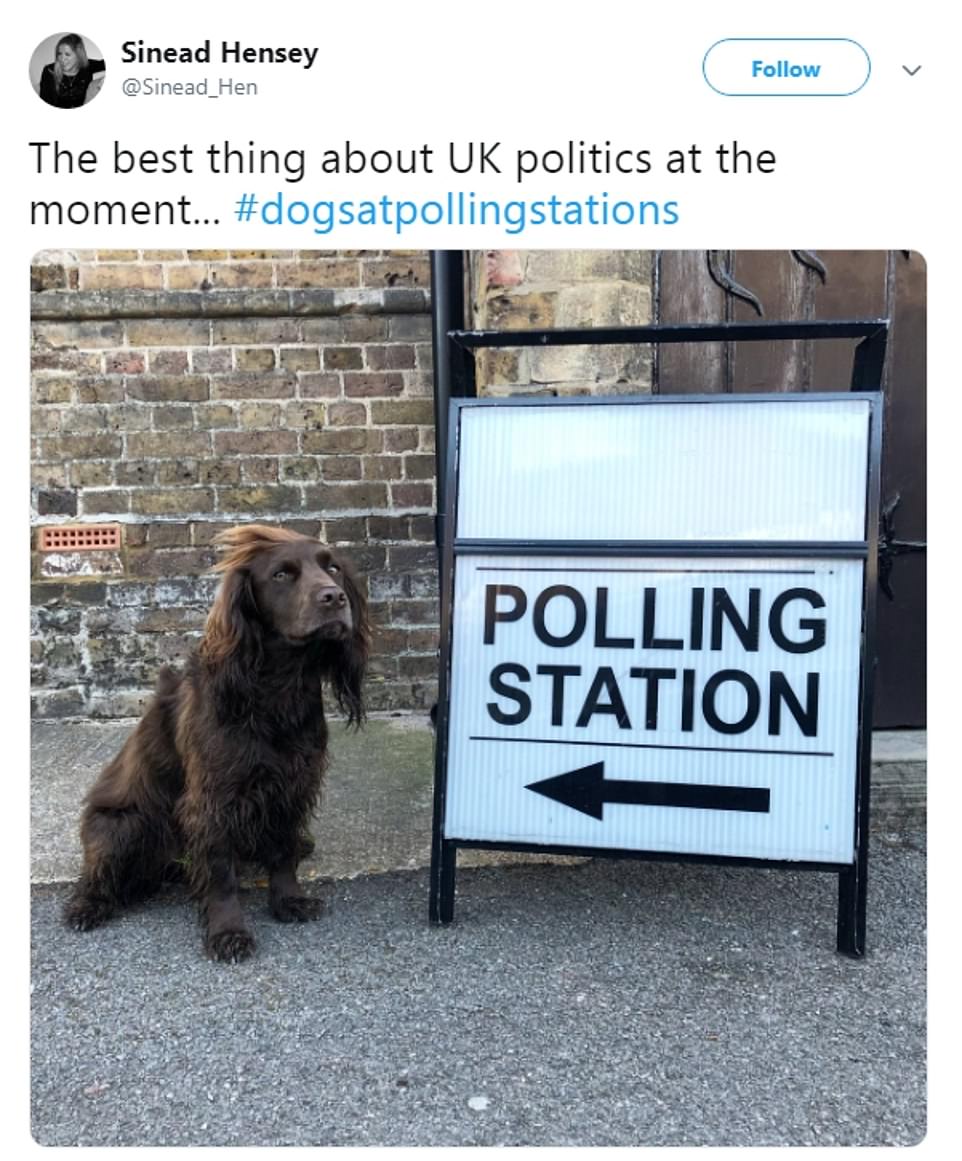This screenshot has height=1161, width=962.
Task: Click the brick wall above the dog
Action: click(x=230, y=385)
